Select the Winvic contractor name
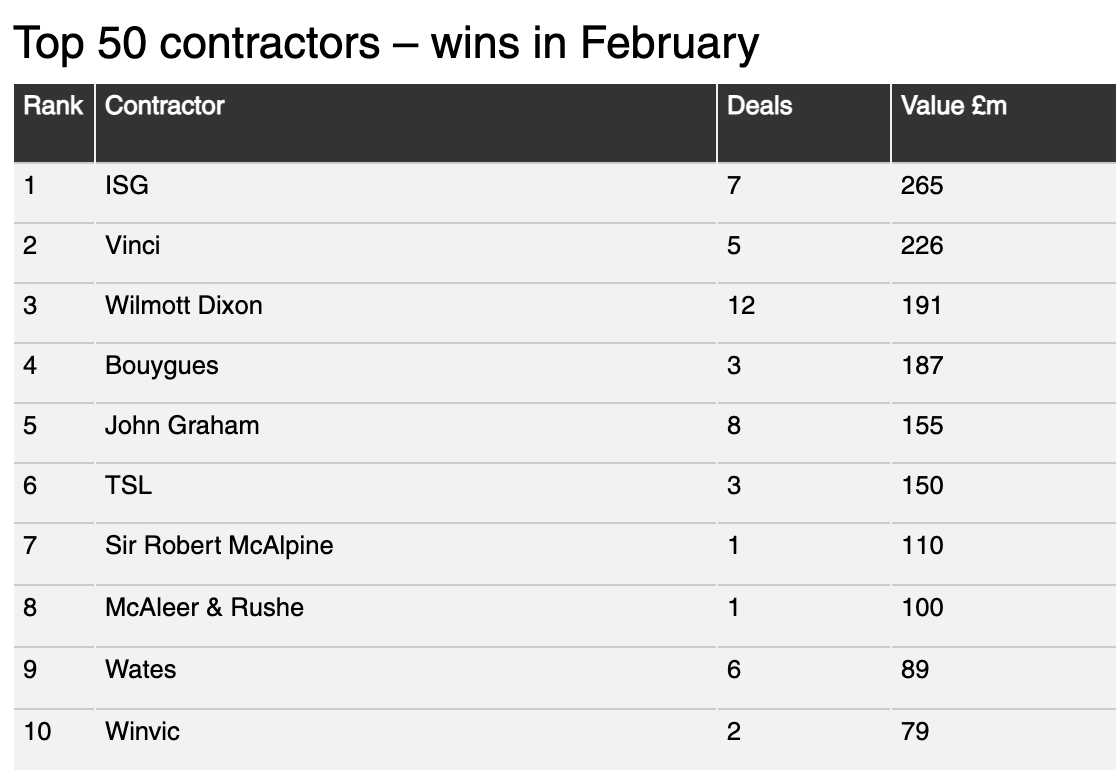The image size is (1116, 770). tap(142, 732)
